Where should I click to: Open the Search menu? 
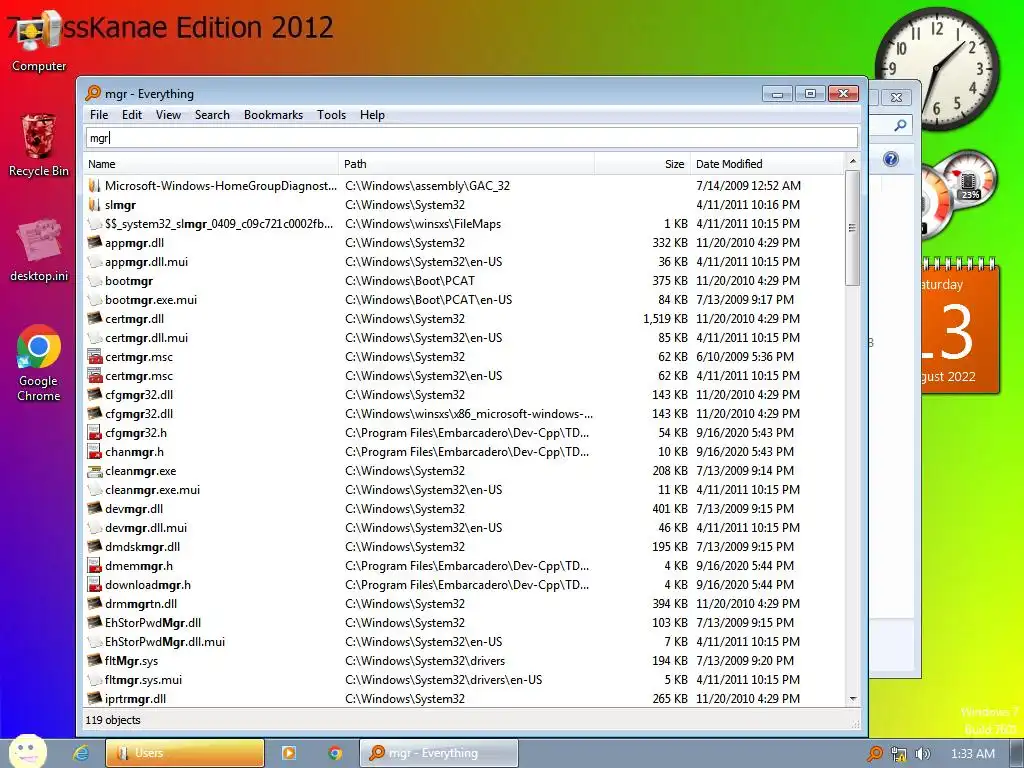pyautogui.click(x=212, y=115)
